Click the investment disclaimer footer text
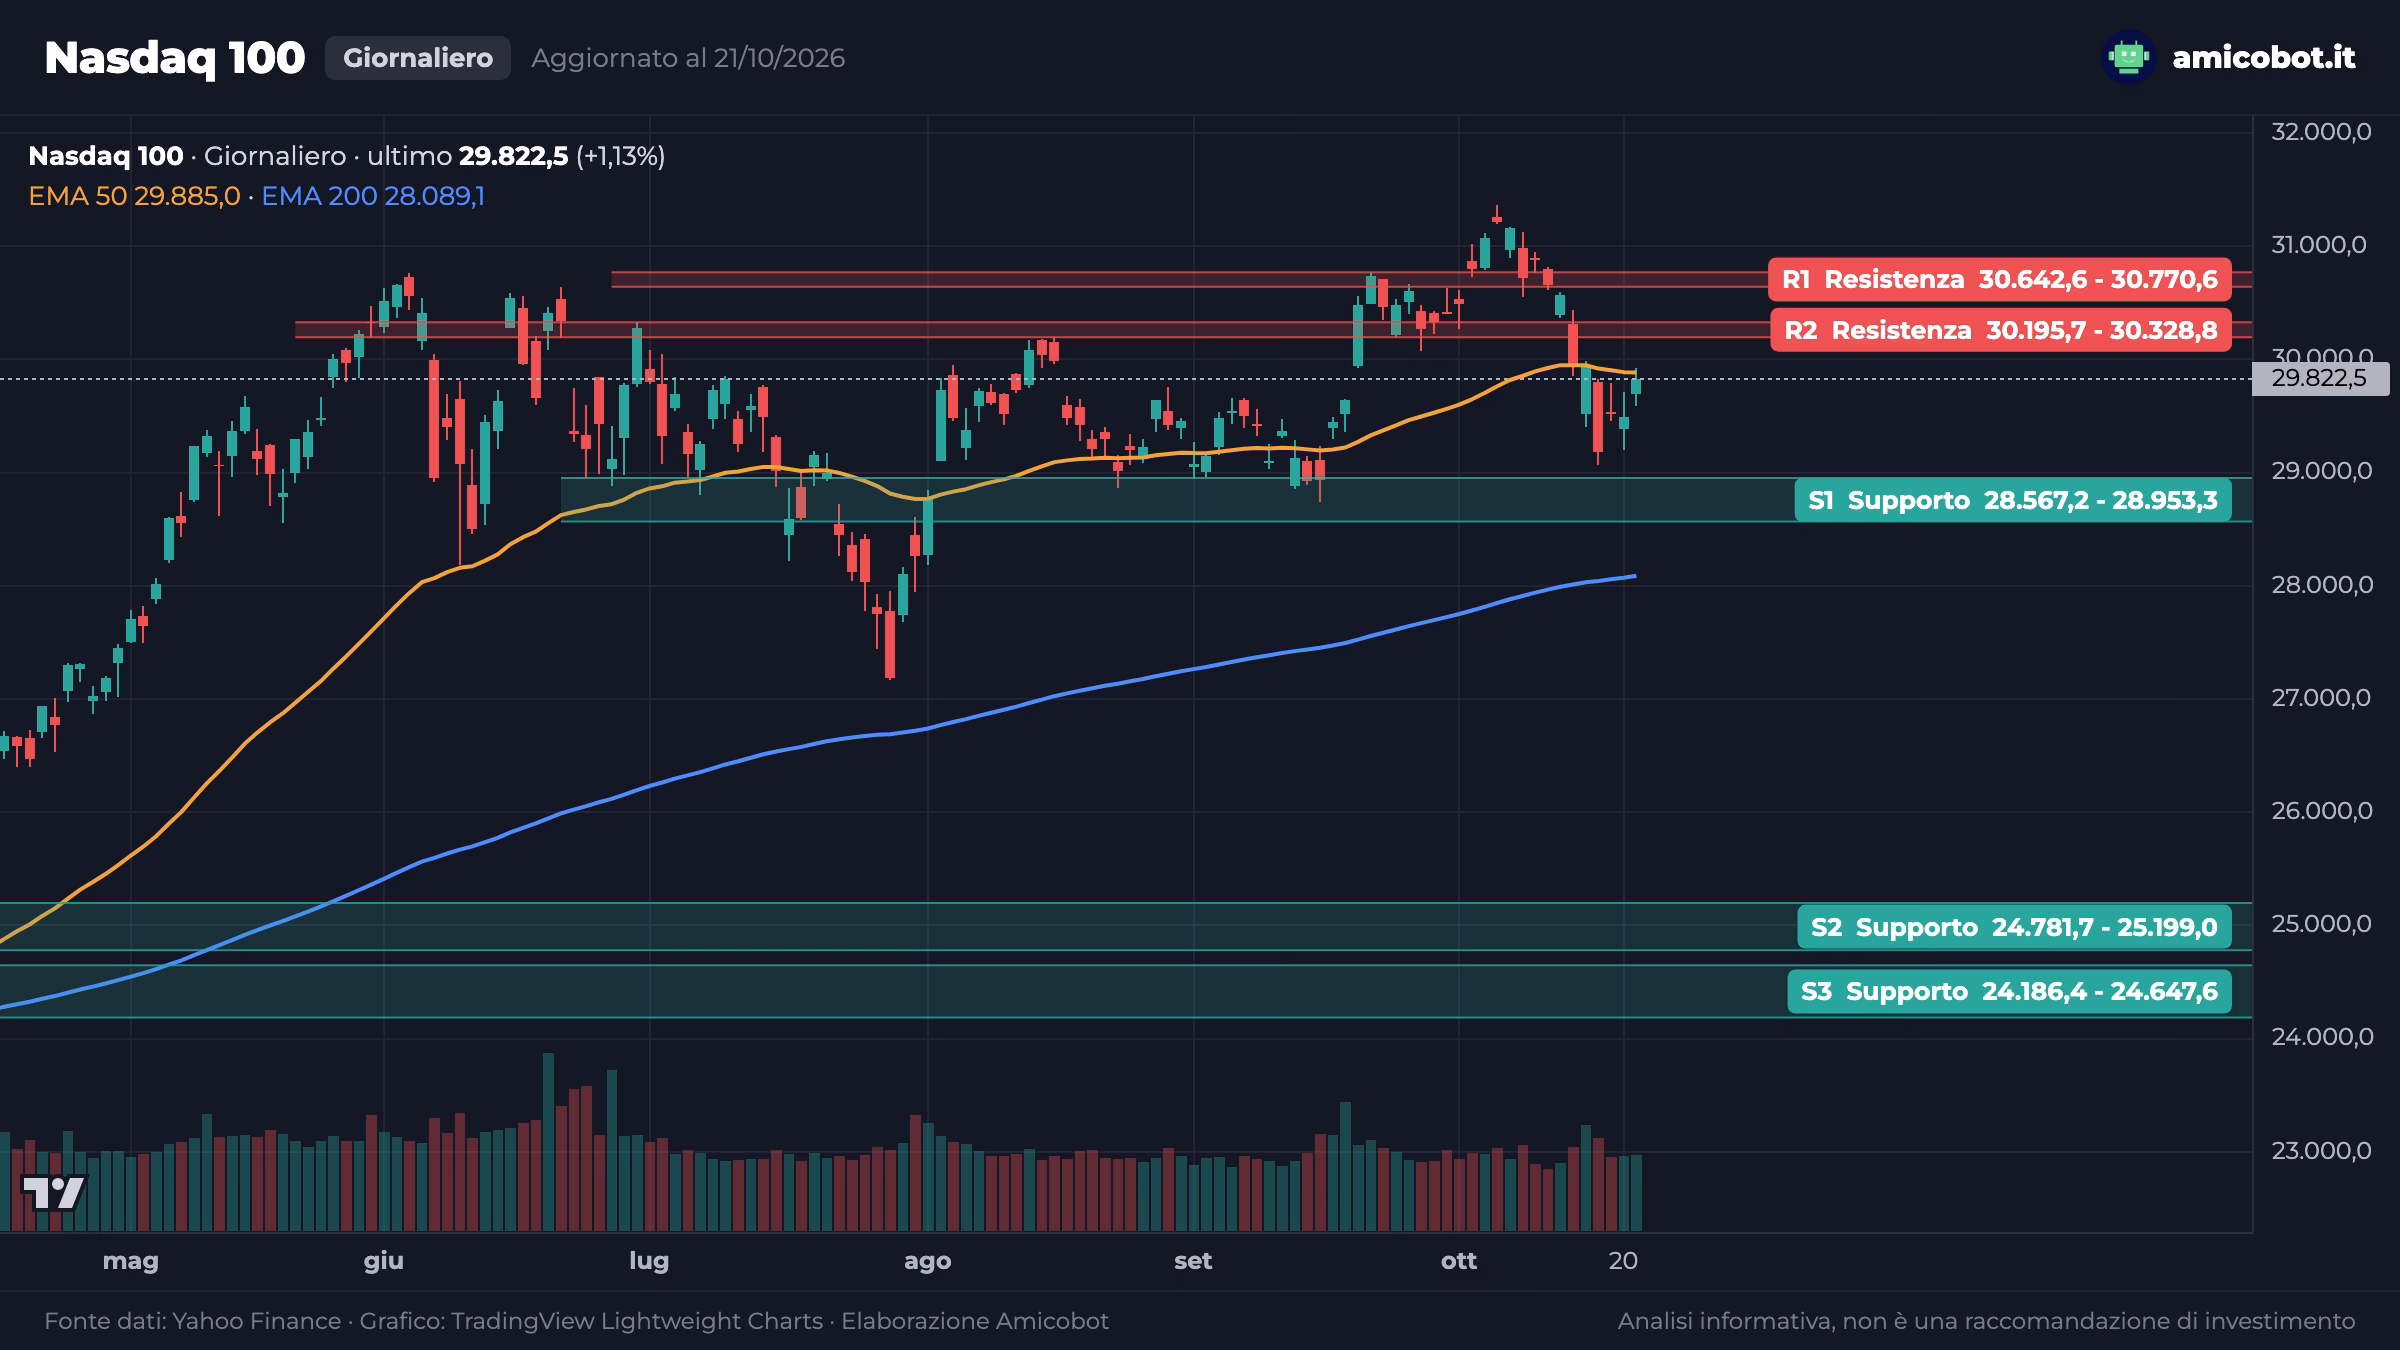Screen dimensions: 2400x1350 [x=1986, y=1321]
